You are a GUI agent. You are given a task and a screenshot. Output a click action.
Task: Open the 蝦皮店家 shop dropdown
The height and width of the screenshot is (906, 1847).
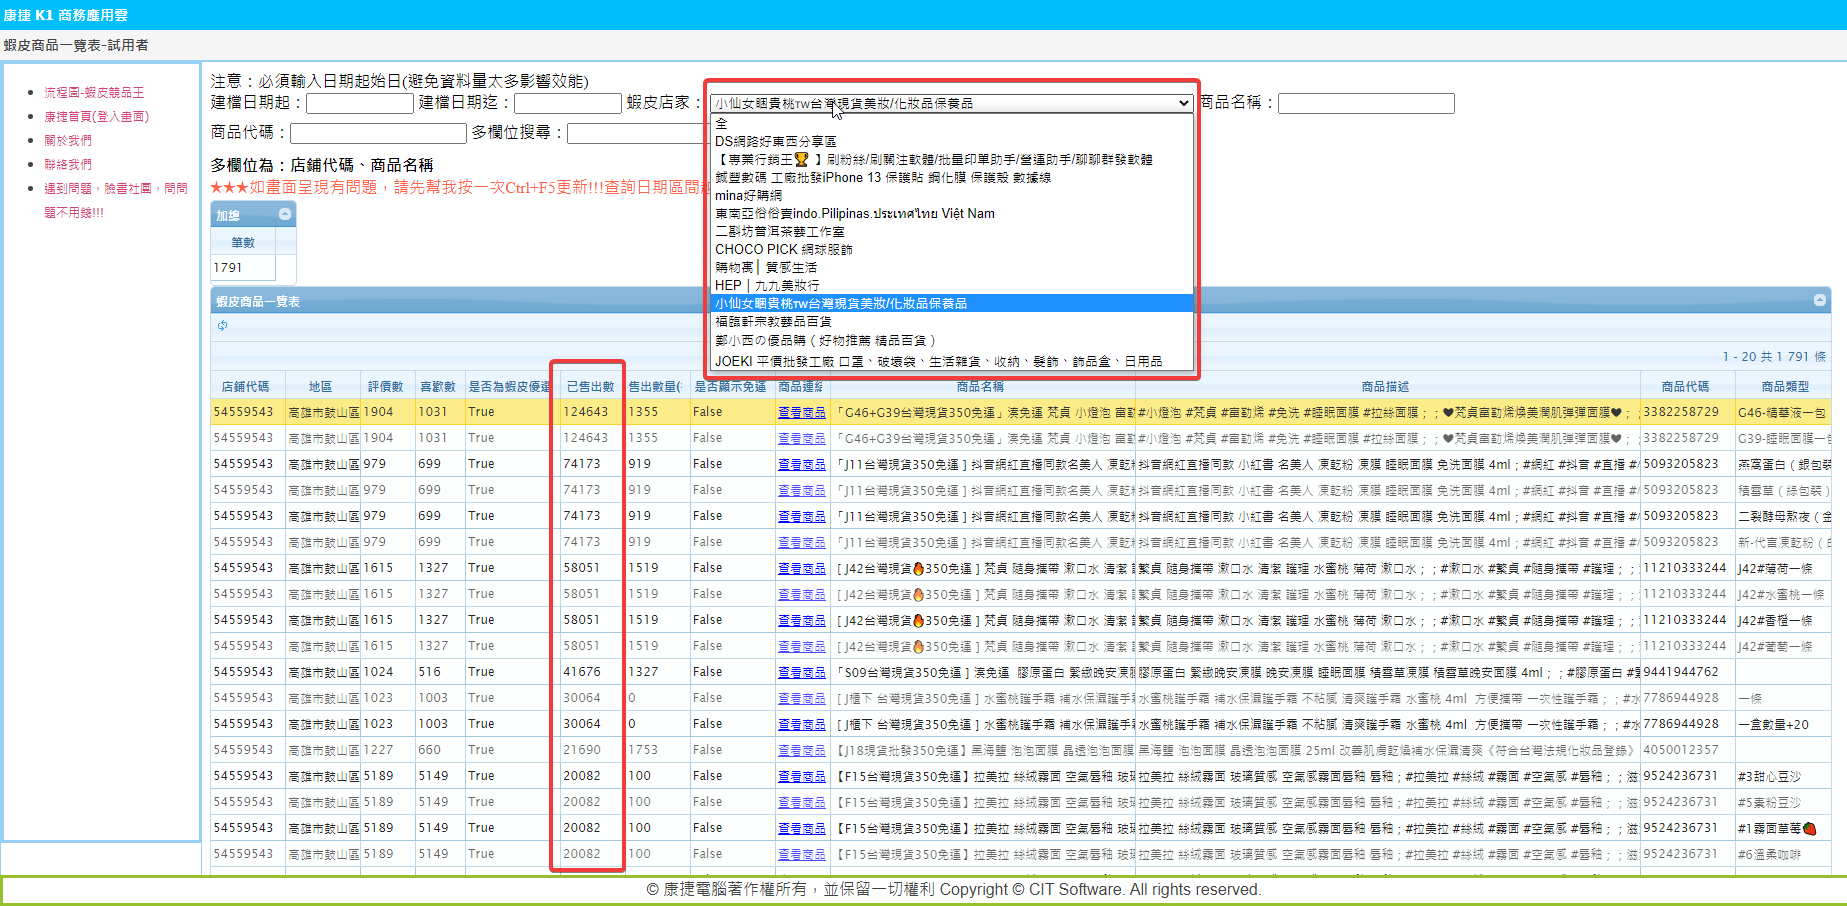coord(950,103)
